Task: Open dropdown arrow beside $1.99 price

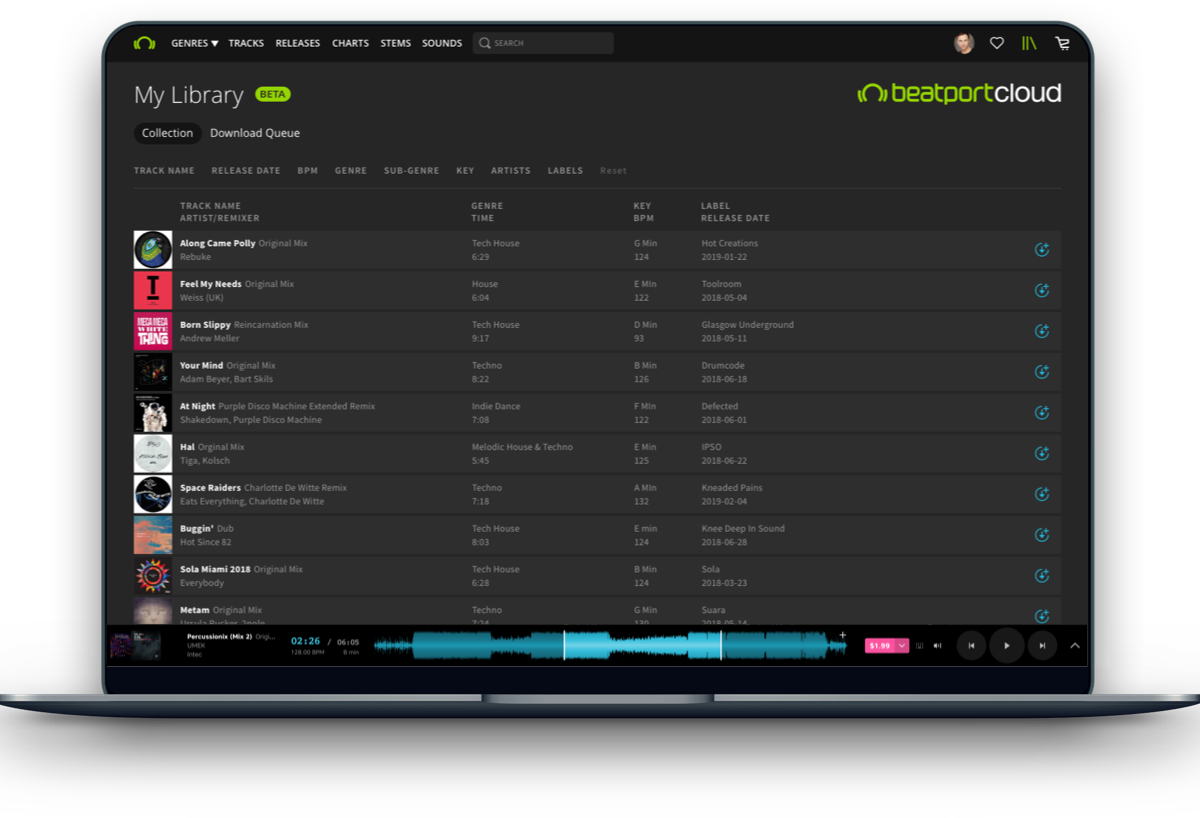Action: [x=902, y=646]
